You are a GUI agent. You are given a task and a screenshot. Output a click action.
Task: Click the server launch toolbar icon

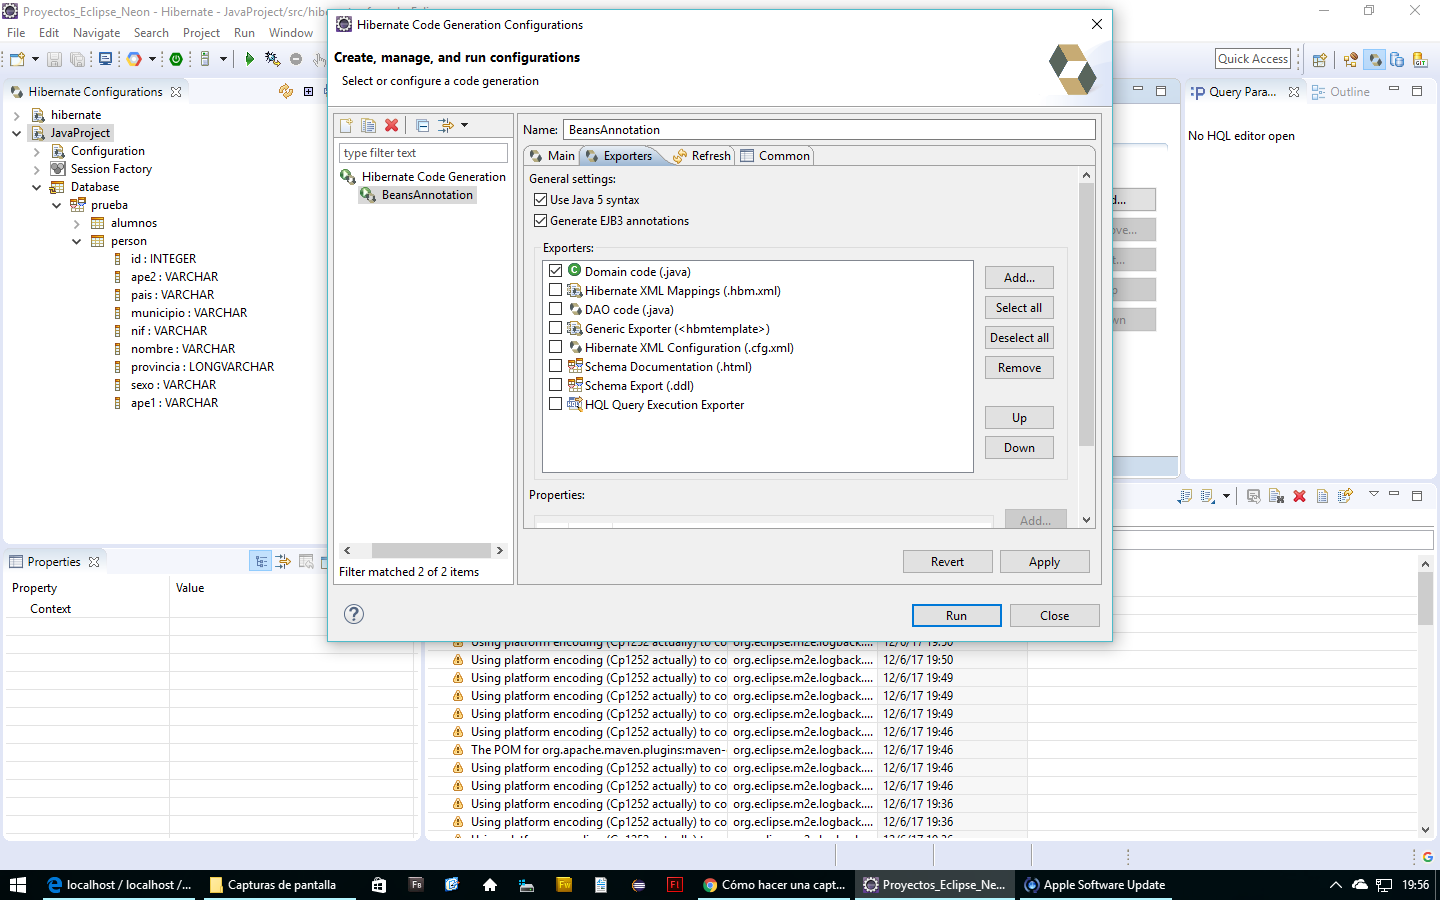(205, 59)
